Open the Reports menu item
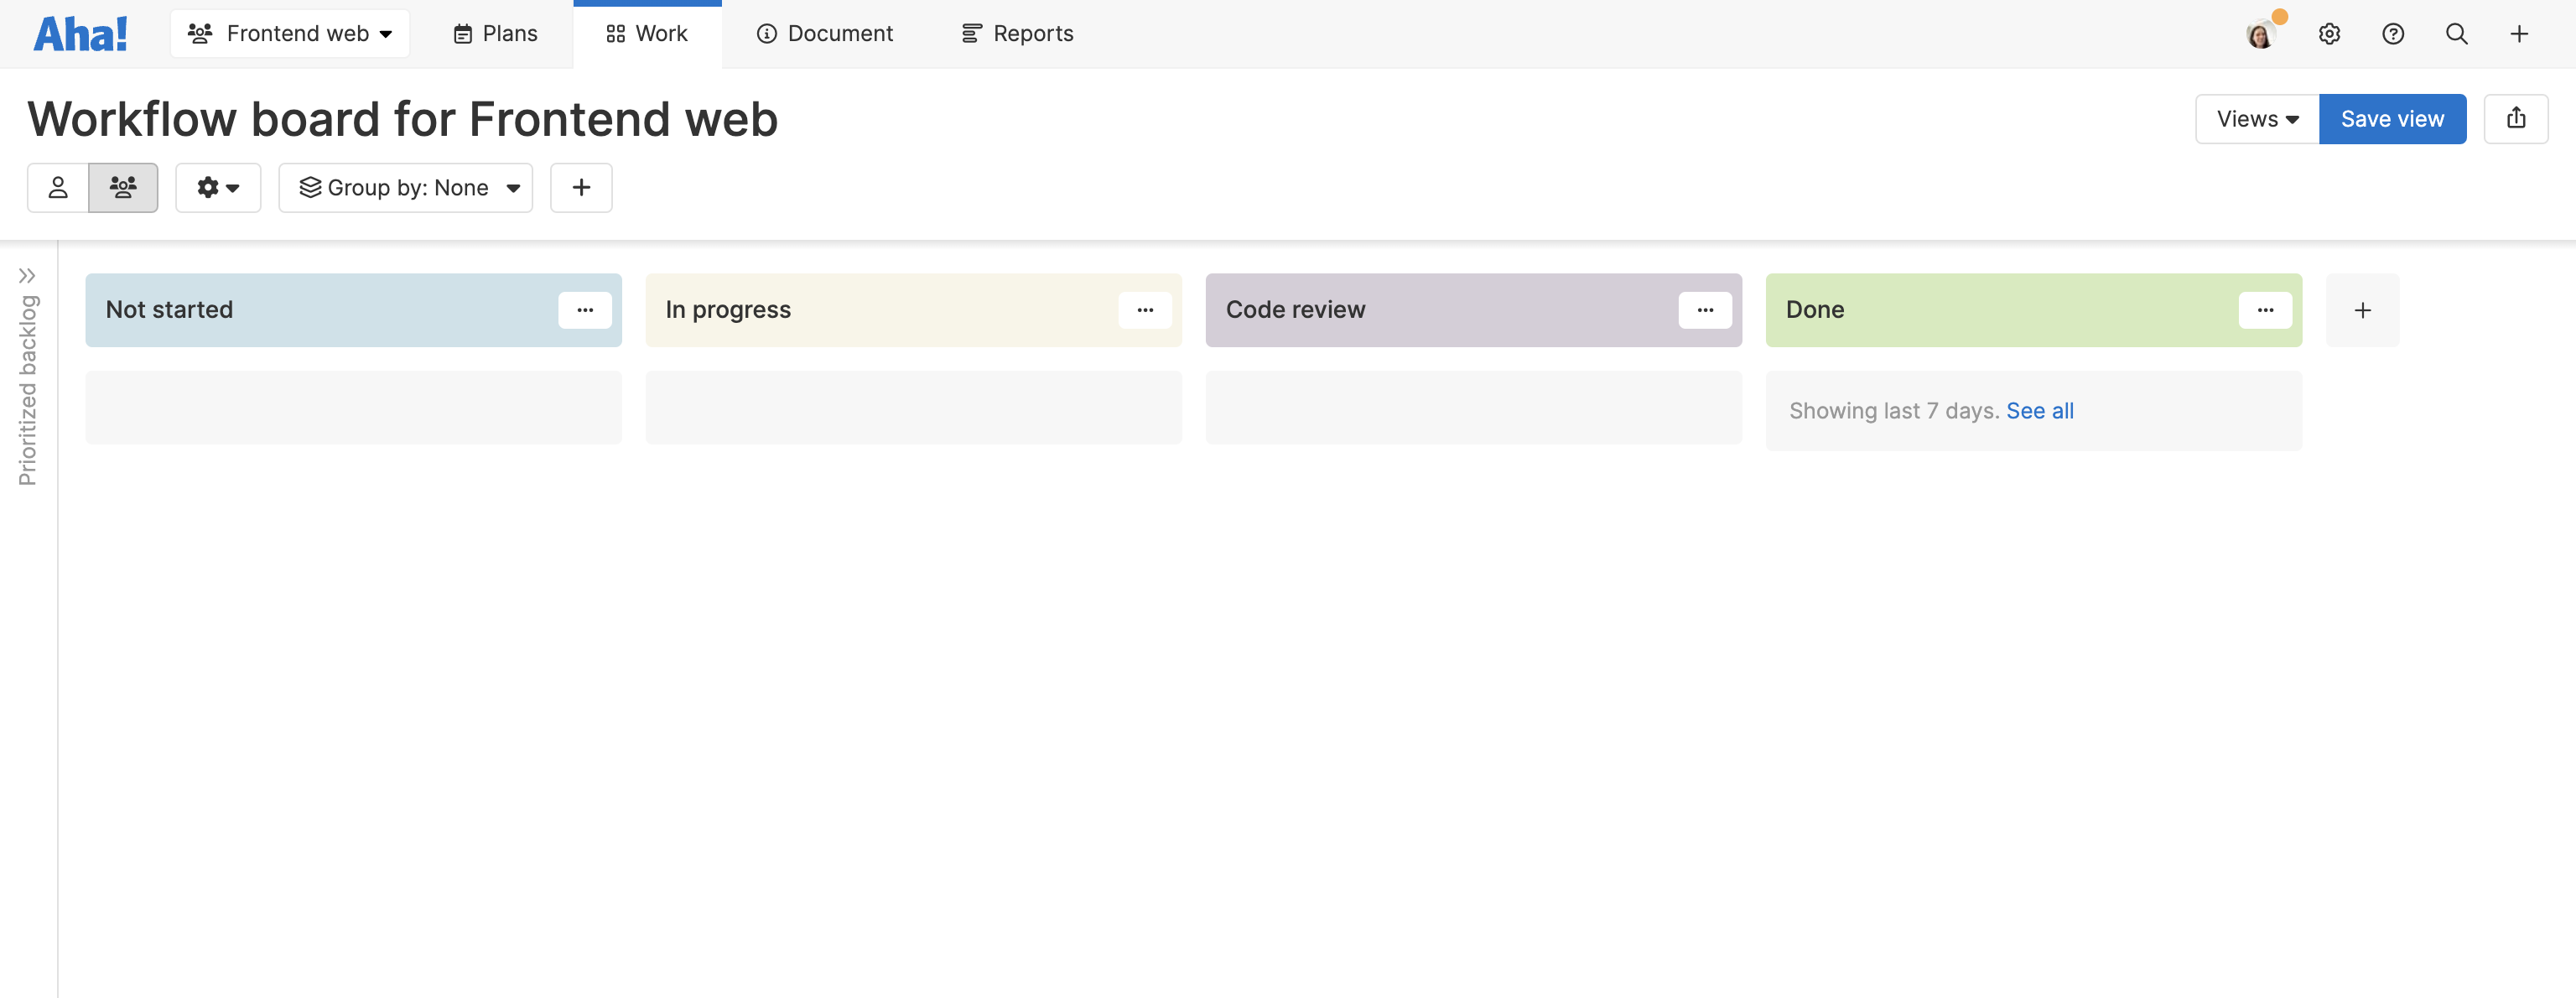The width and height of the screenshot is (2576, 998). [x=1016, y=33]
